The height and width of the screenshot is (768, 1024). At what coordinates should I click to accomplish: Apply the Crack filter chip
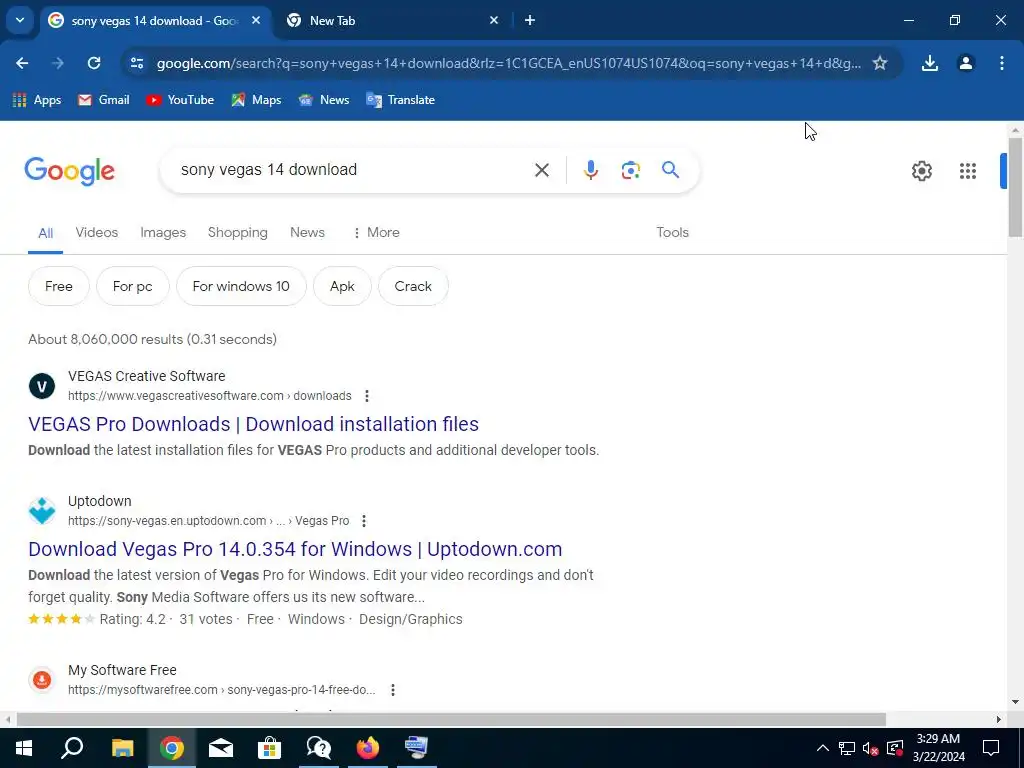pyautogui.click(x=413, y=286)
